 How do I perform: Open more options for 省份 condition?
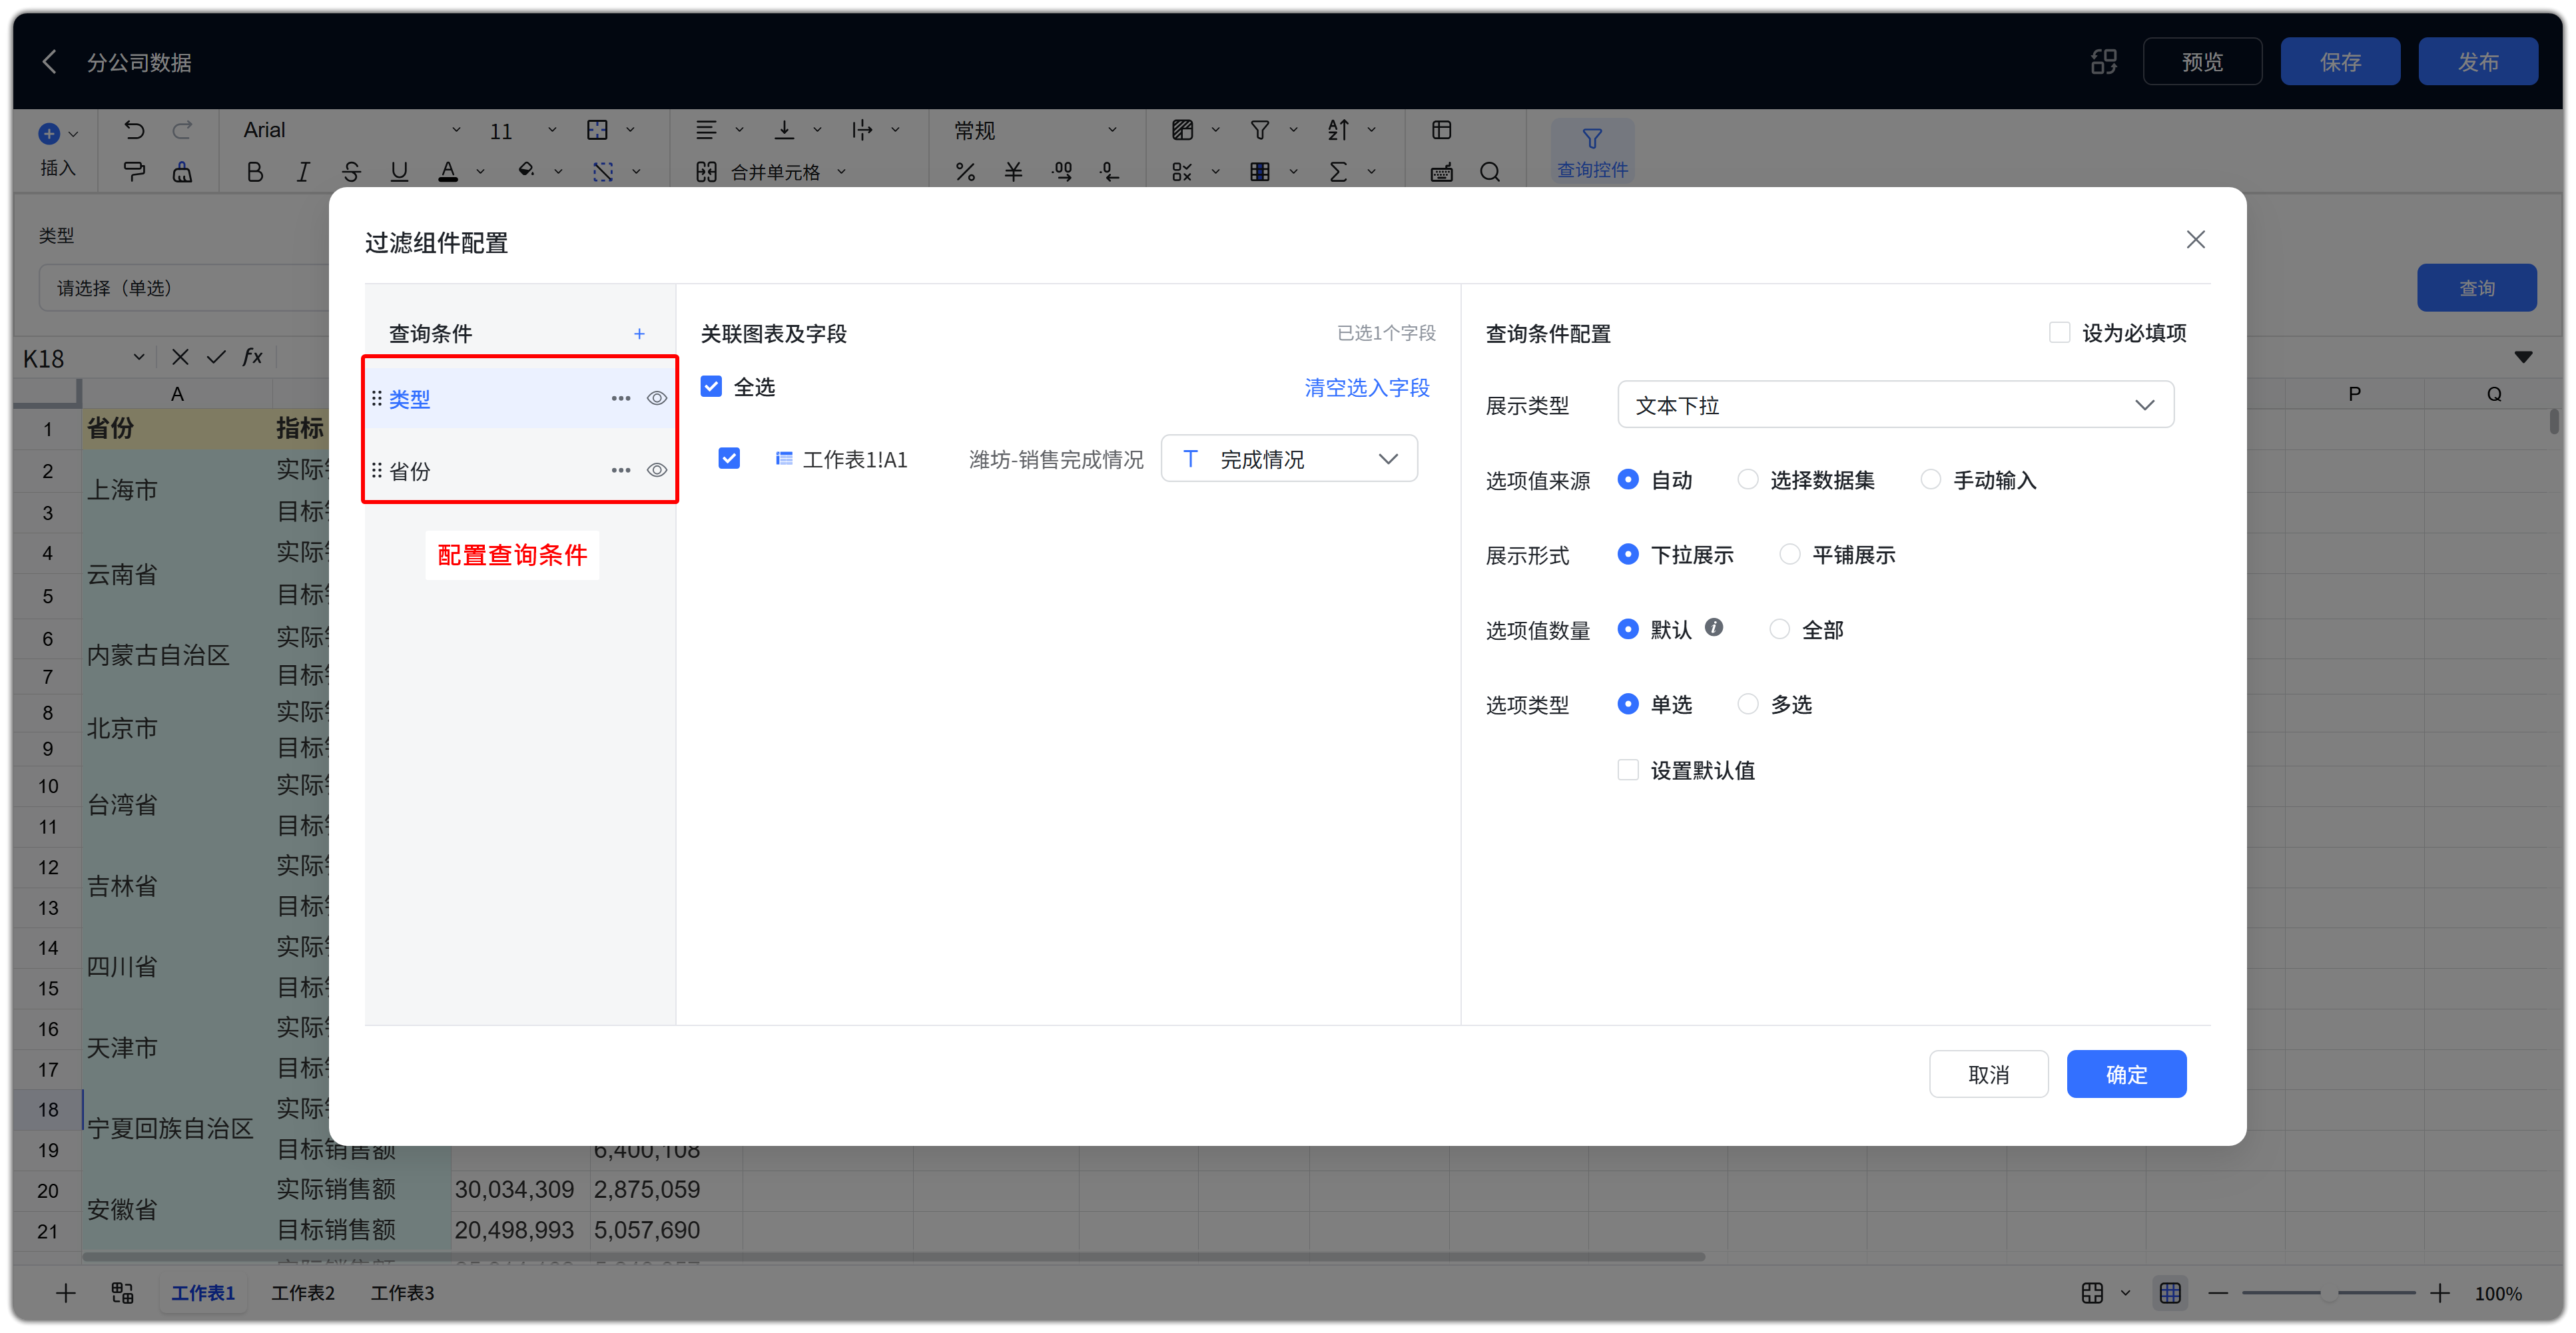[x=621, y=470]
